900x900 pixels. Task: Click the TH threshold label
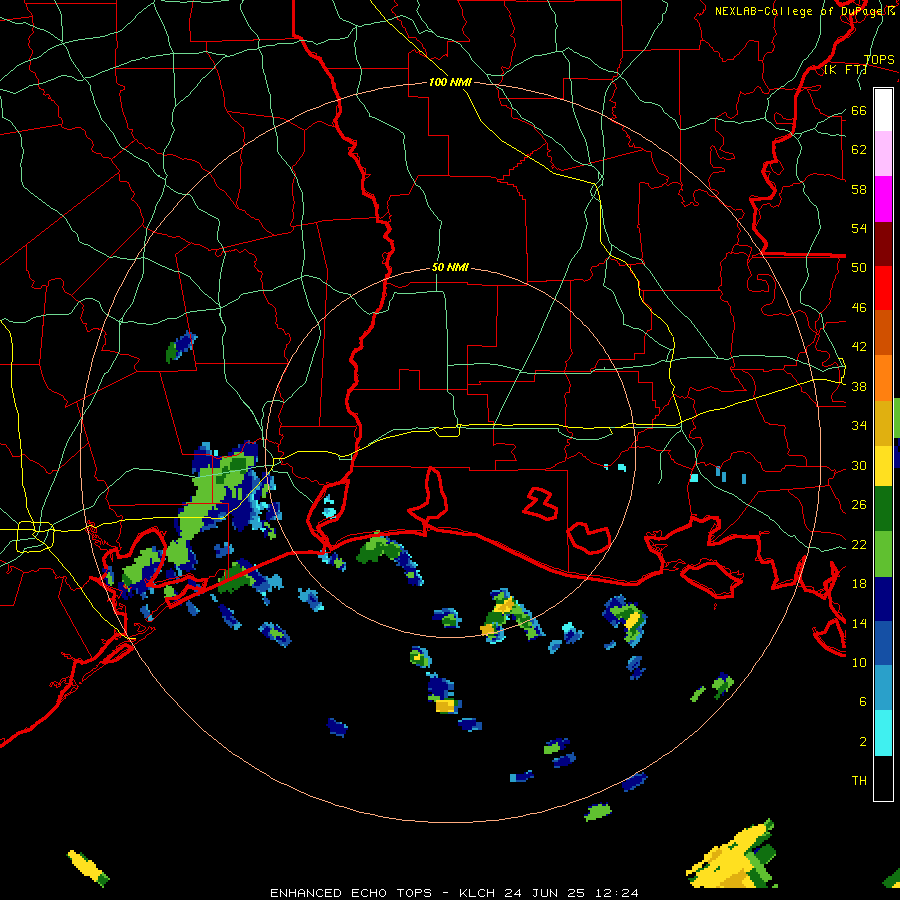[x=859, y=780]
